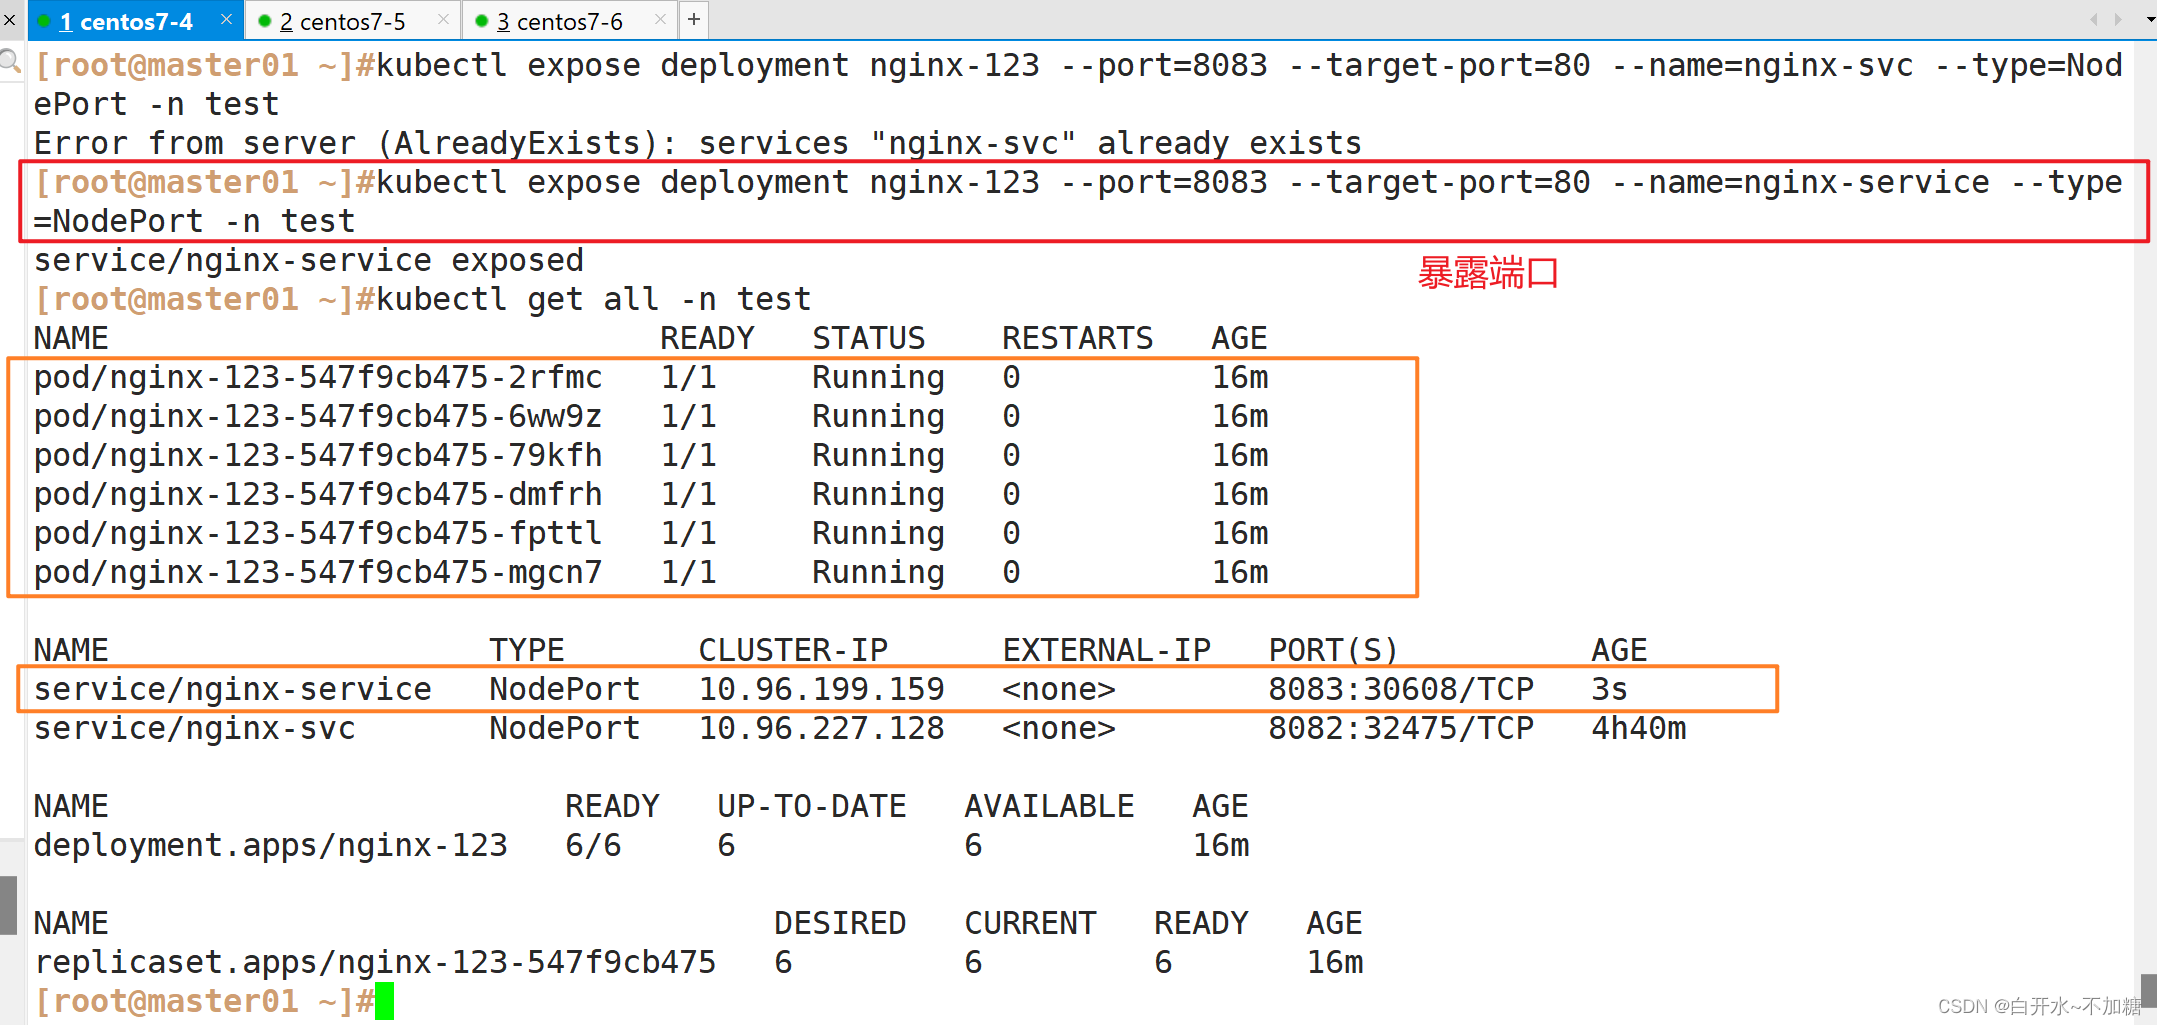The width and height of the screenshot is (2157, 1025).
Task: Close the side panel with the X icon
Action: click(x=9, y=19)
